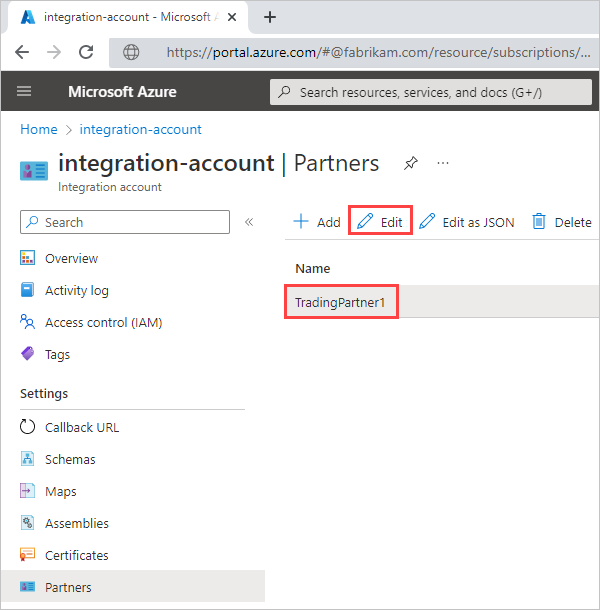The width and height of the screenshot is (600, 610).
Task: Go to the Certificates page
Action: 76,556
